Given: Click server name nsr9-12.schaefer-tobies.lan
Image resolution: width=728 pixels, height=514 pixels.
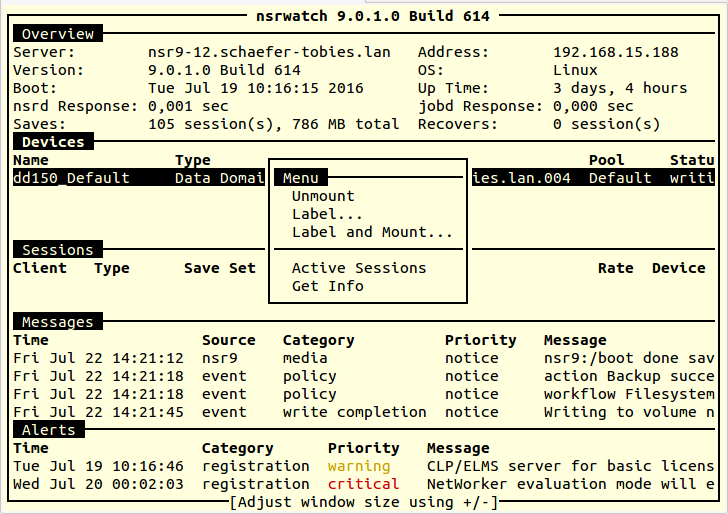Looking at the screenshot, I should [269, 52].
